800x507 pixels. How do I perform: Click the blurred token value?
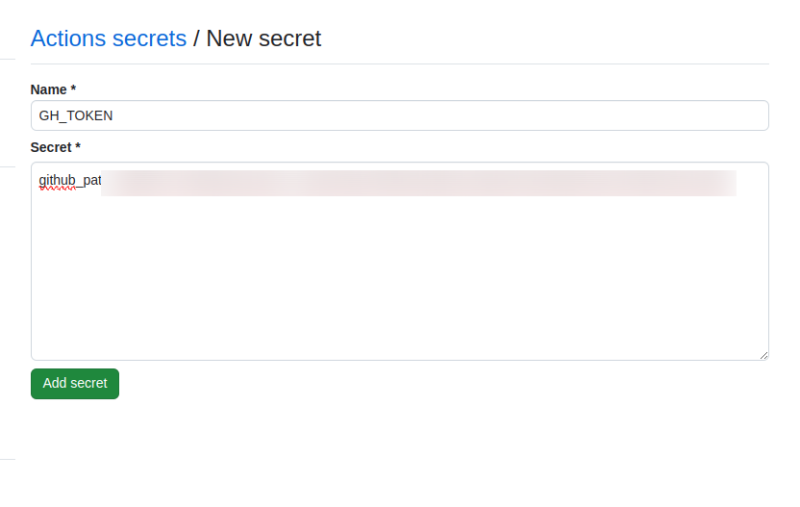418,183
